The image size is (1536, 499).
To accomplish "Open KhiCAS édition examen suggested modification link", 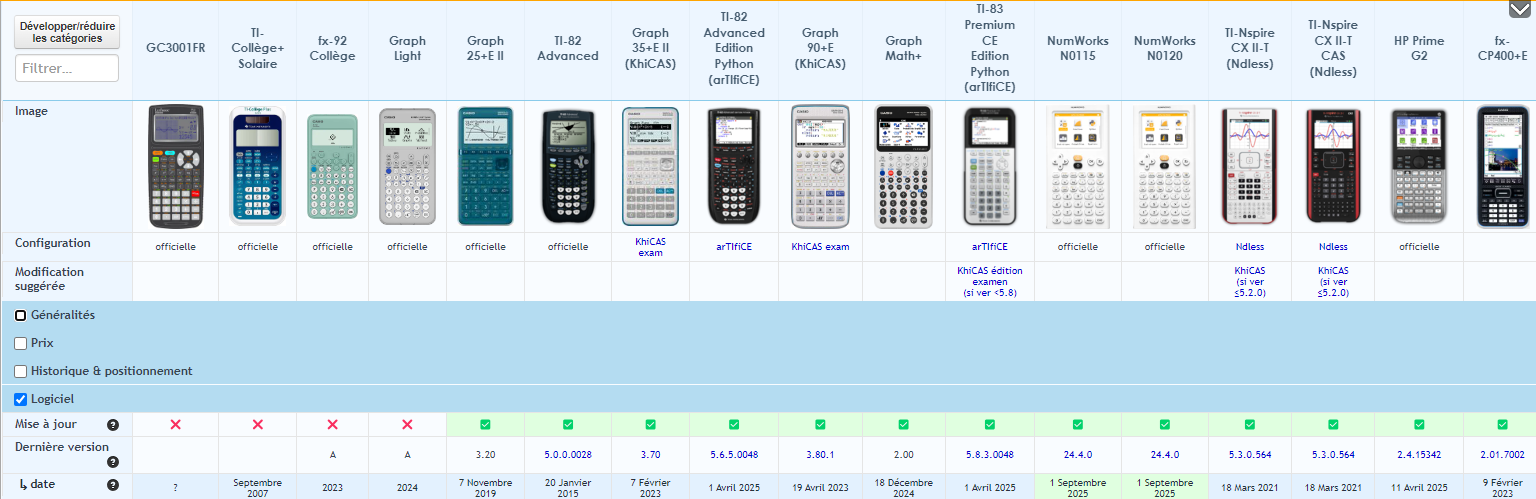I will (990, 281).
